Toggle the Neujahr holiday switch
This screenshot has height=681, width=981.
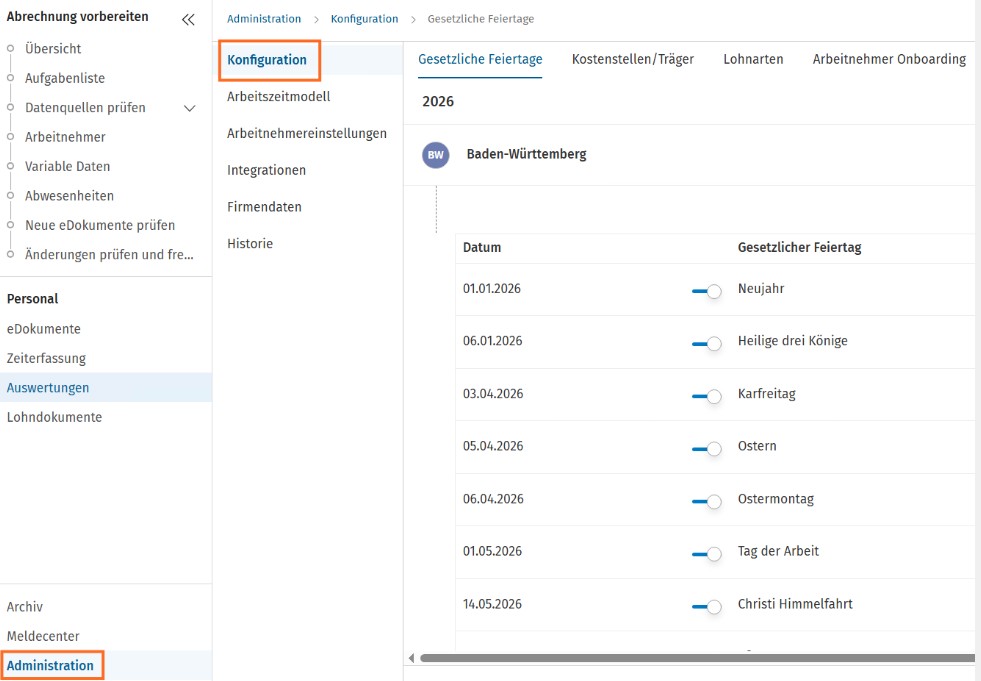[x=706, y=291]
